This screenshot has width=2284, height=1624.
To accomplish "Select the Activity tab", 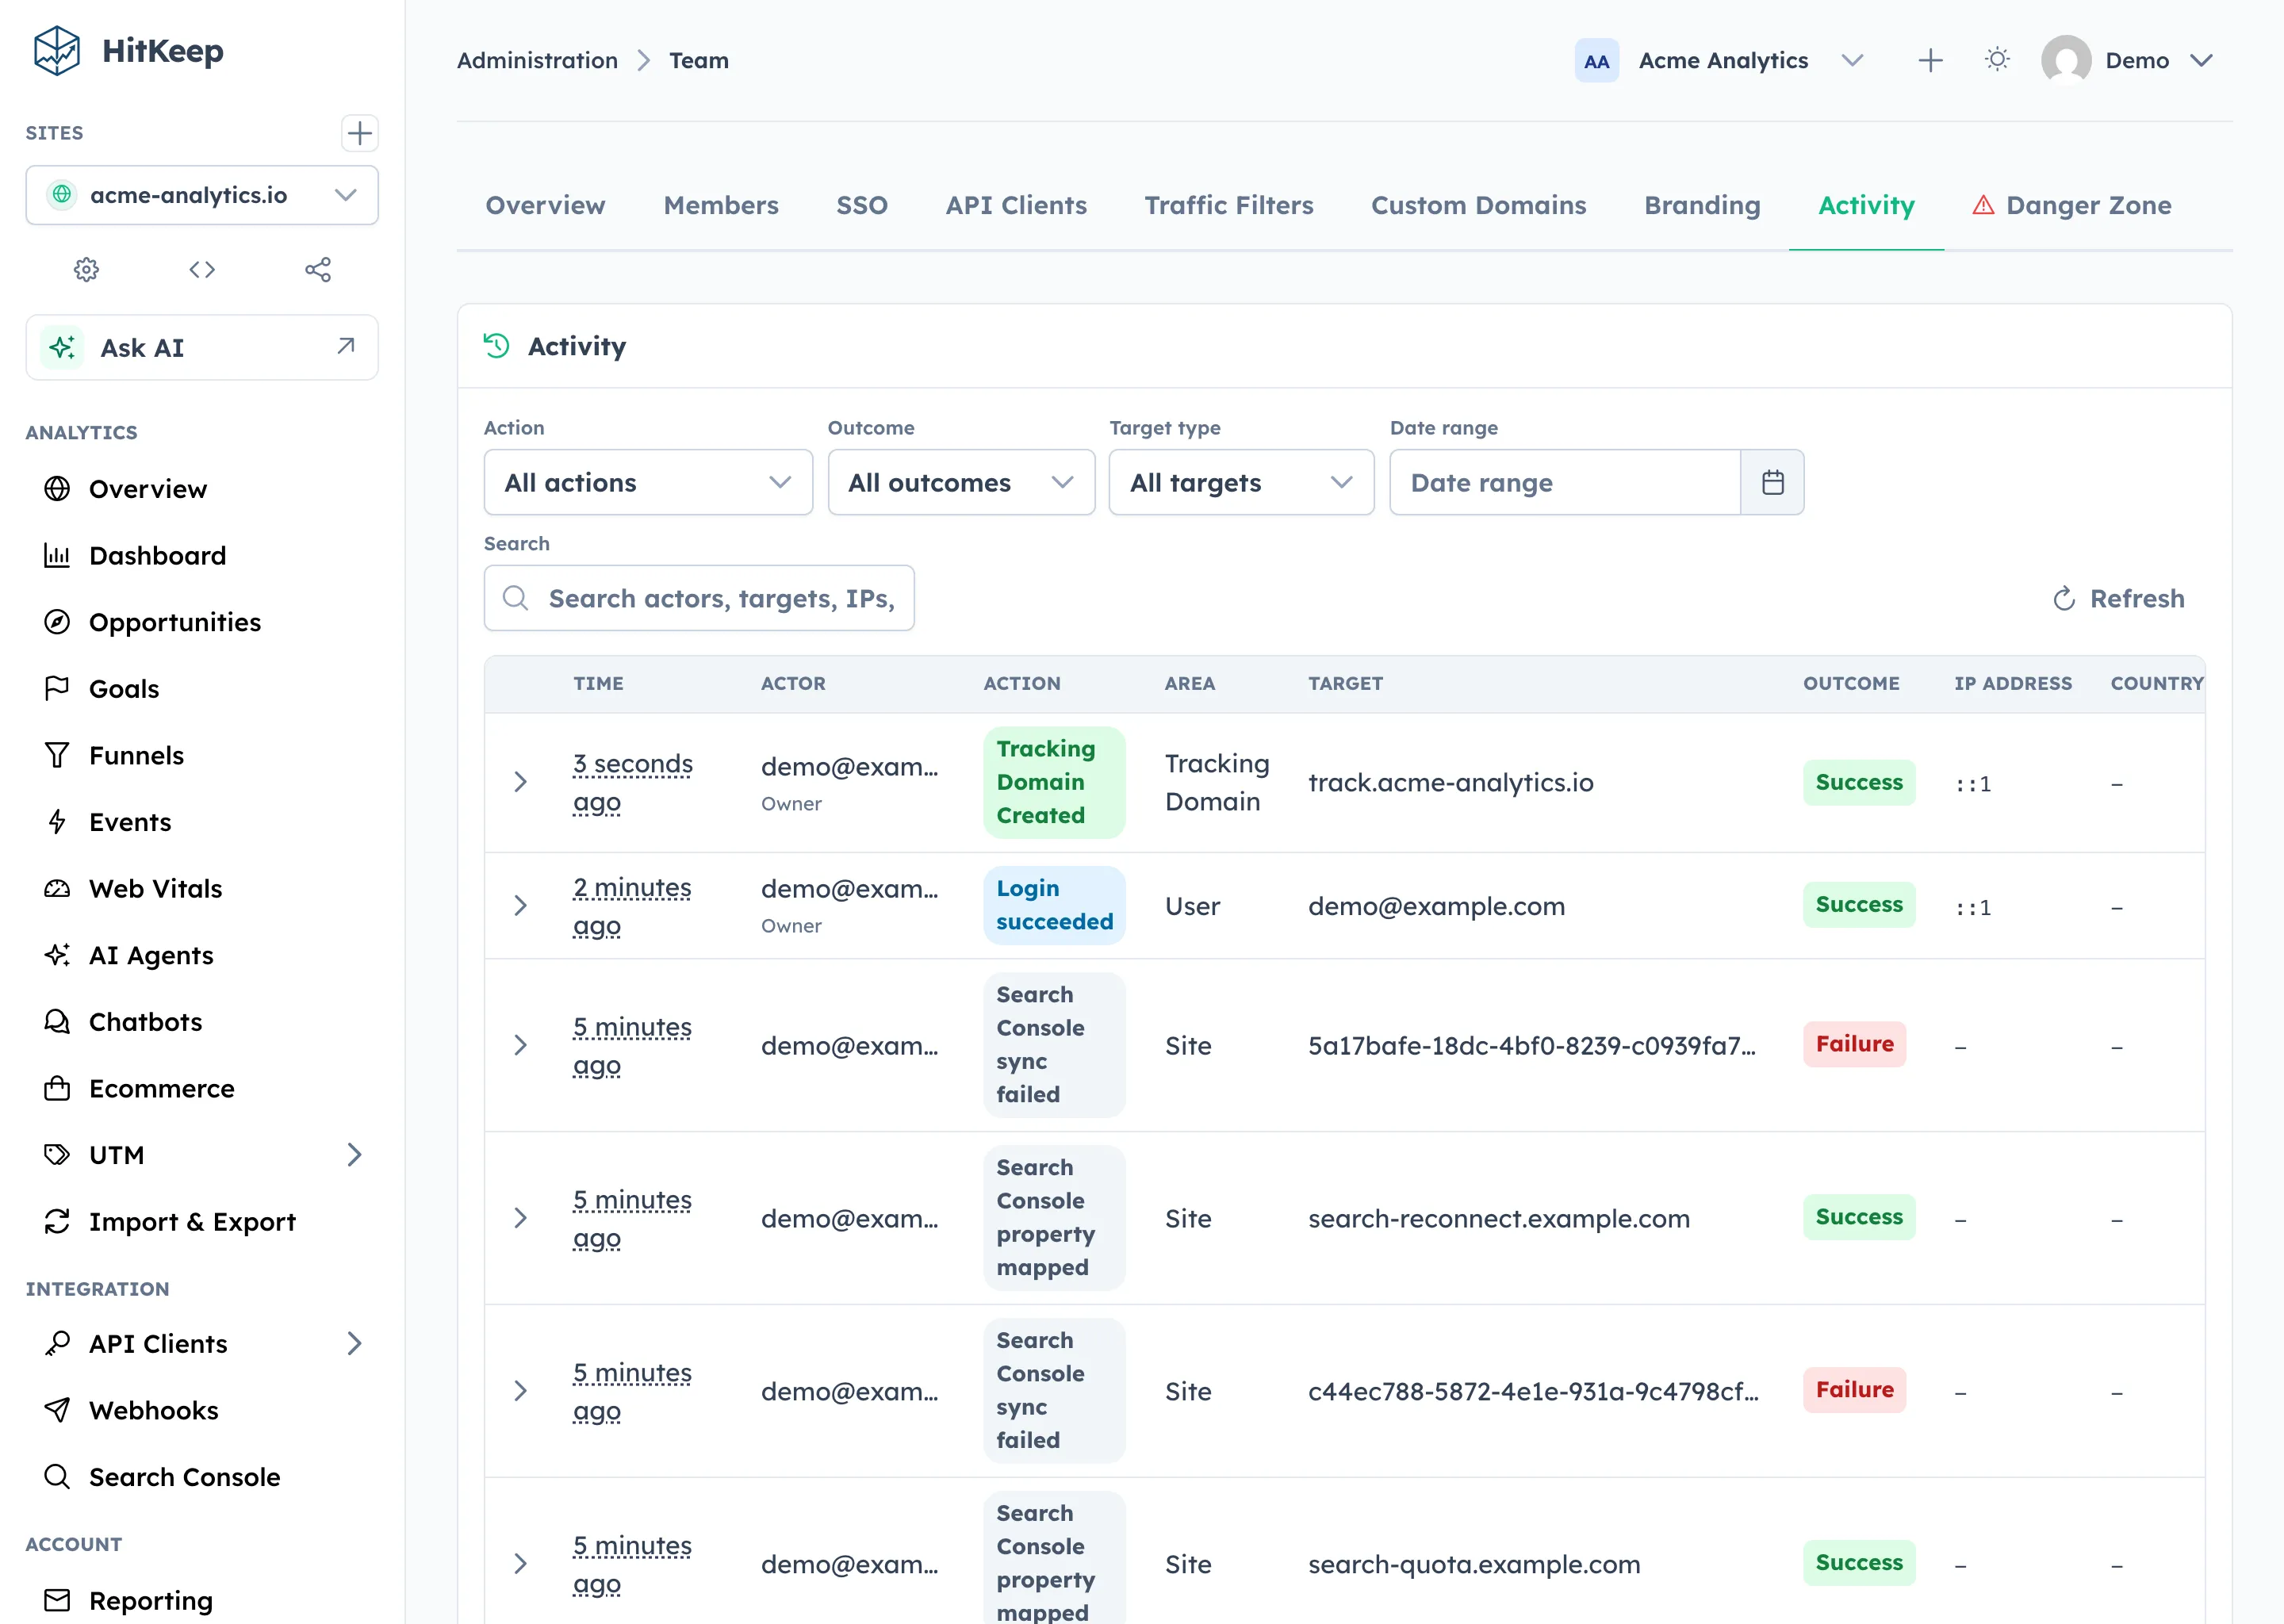I will pyautogui.click(x=1866, y=205).
